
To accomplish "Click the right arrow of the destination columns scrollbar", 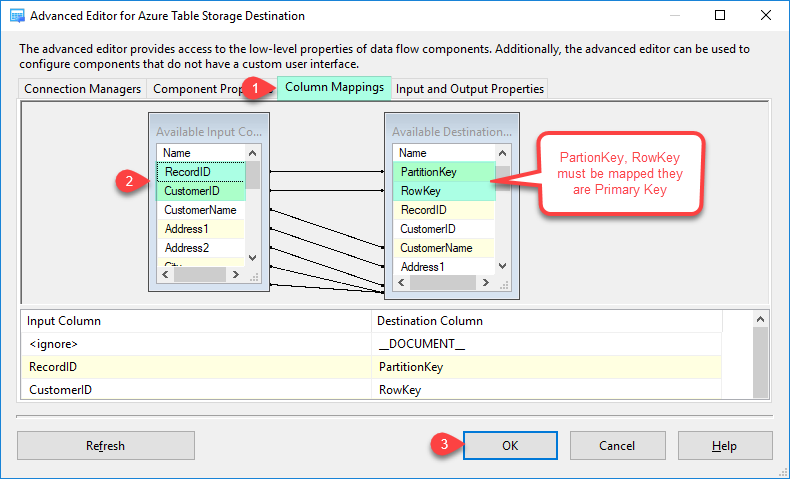I will click(485, 283).
